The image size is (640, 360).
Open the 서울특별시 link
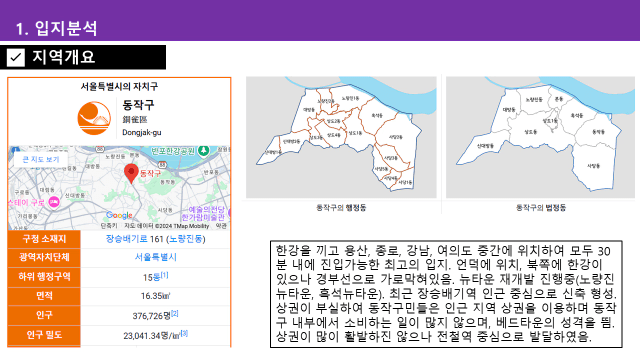coord(156,257)
